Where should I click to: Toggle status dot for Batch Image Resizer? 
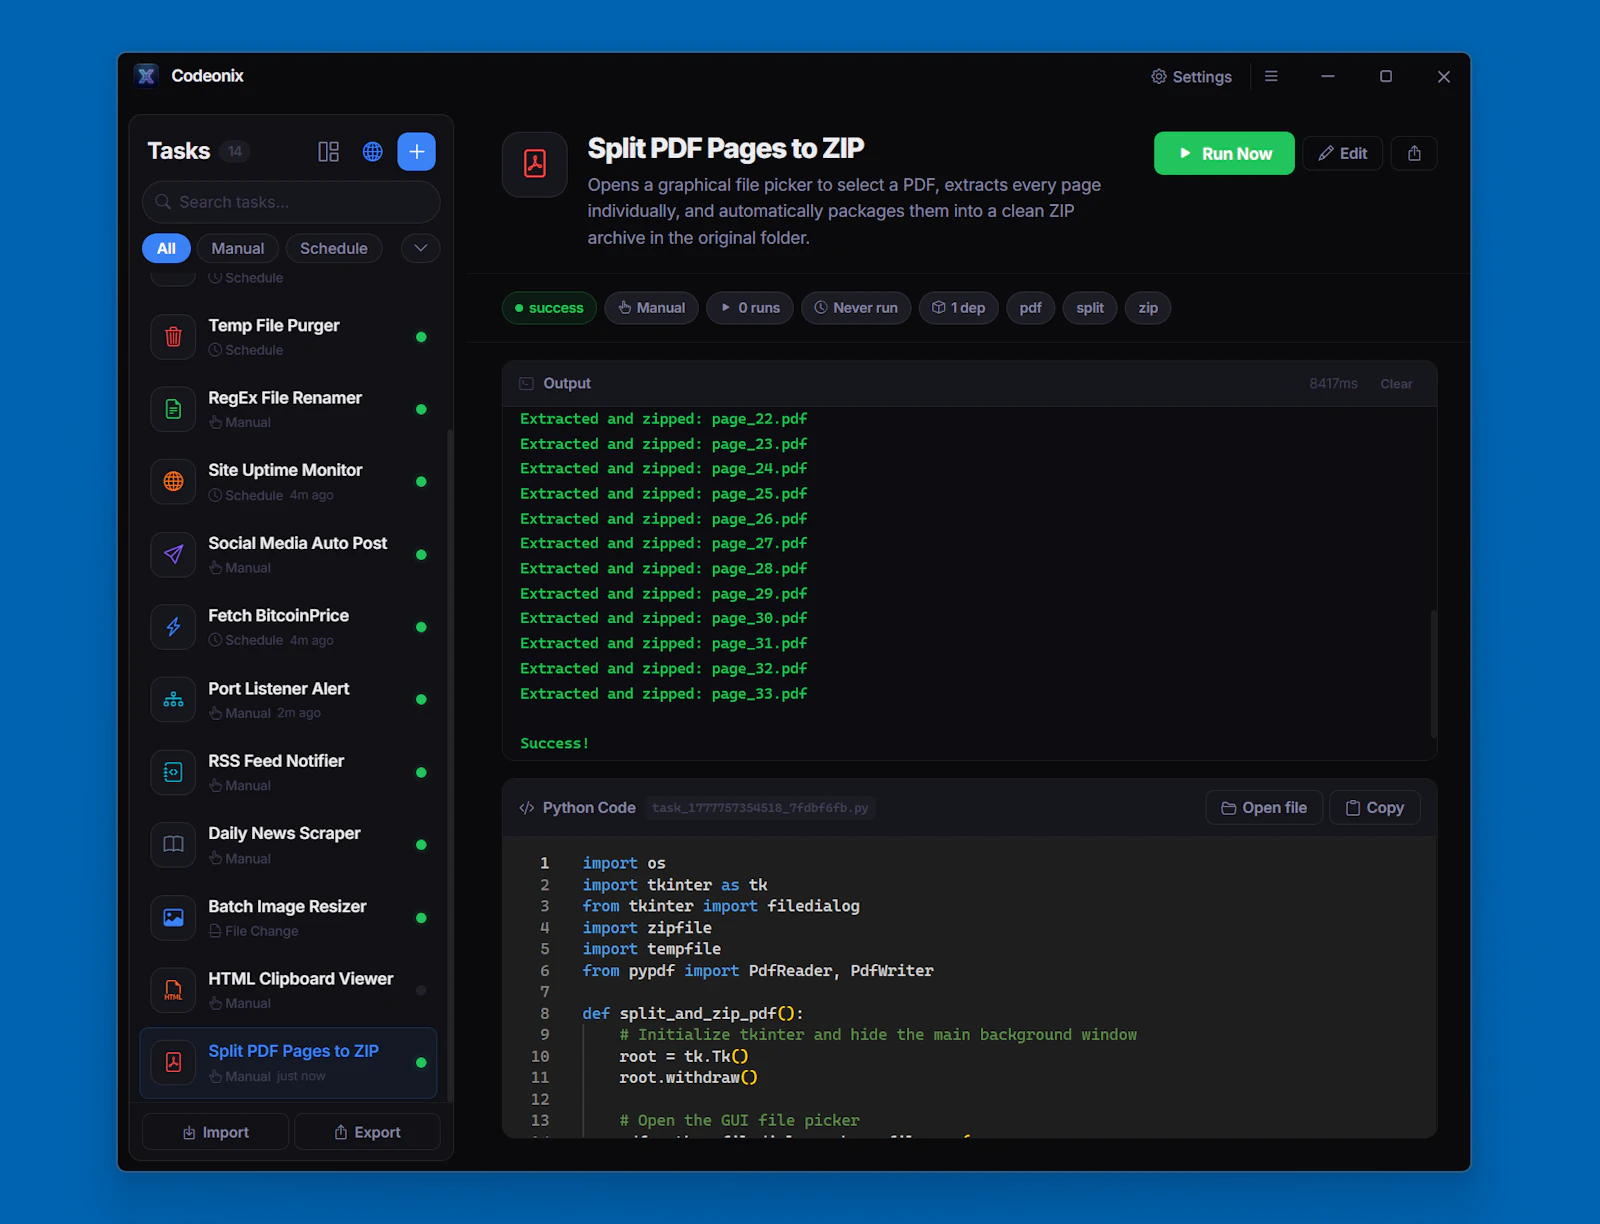click(x=421, y=917)
